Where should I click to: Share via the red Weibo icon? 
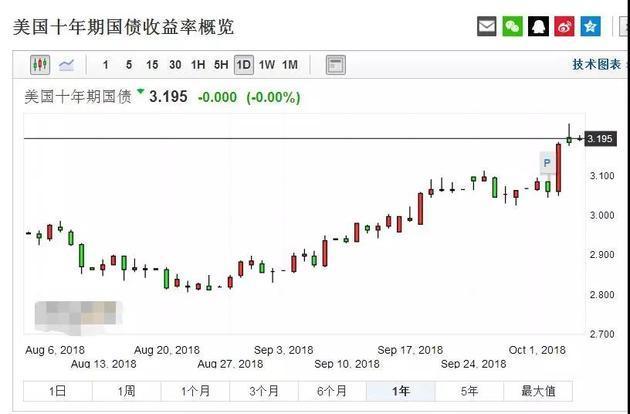coord(564,26)
